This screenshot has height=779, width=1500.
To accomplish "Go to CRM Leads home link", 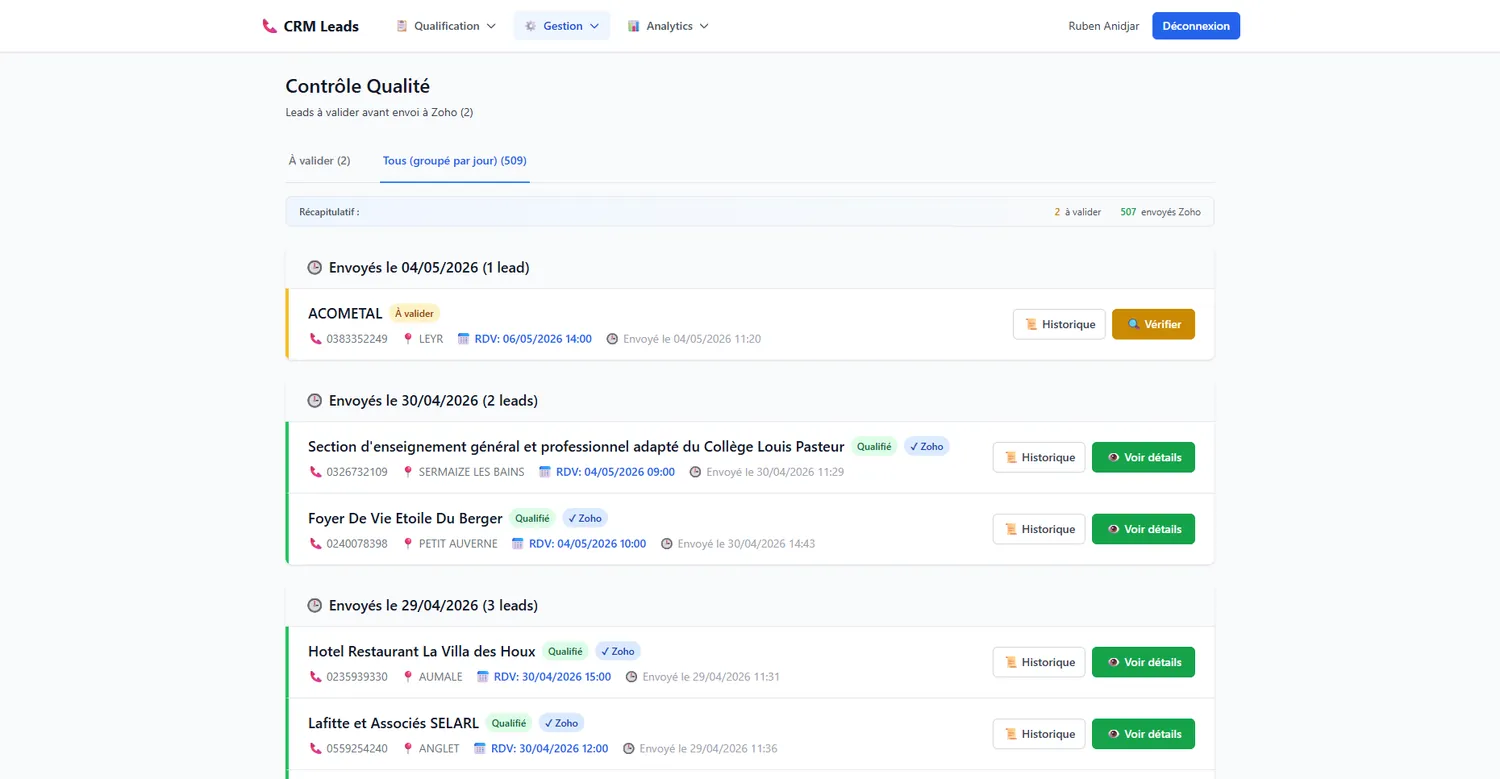I will [310, 26].
